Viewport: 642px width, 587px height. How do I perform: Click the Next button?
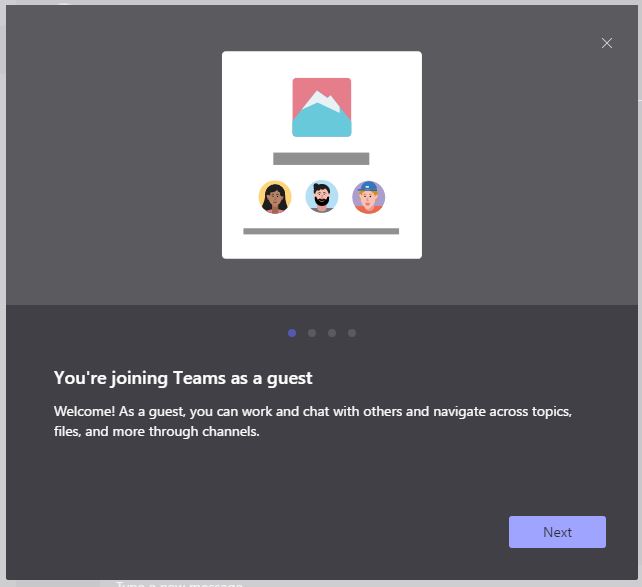[x=557, y=532]
